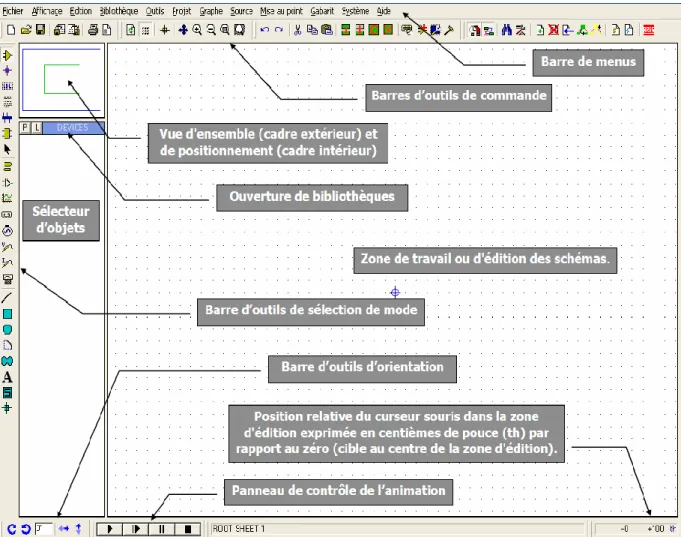
Task: Open the Affichage menu
Action: 47,11
